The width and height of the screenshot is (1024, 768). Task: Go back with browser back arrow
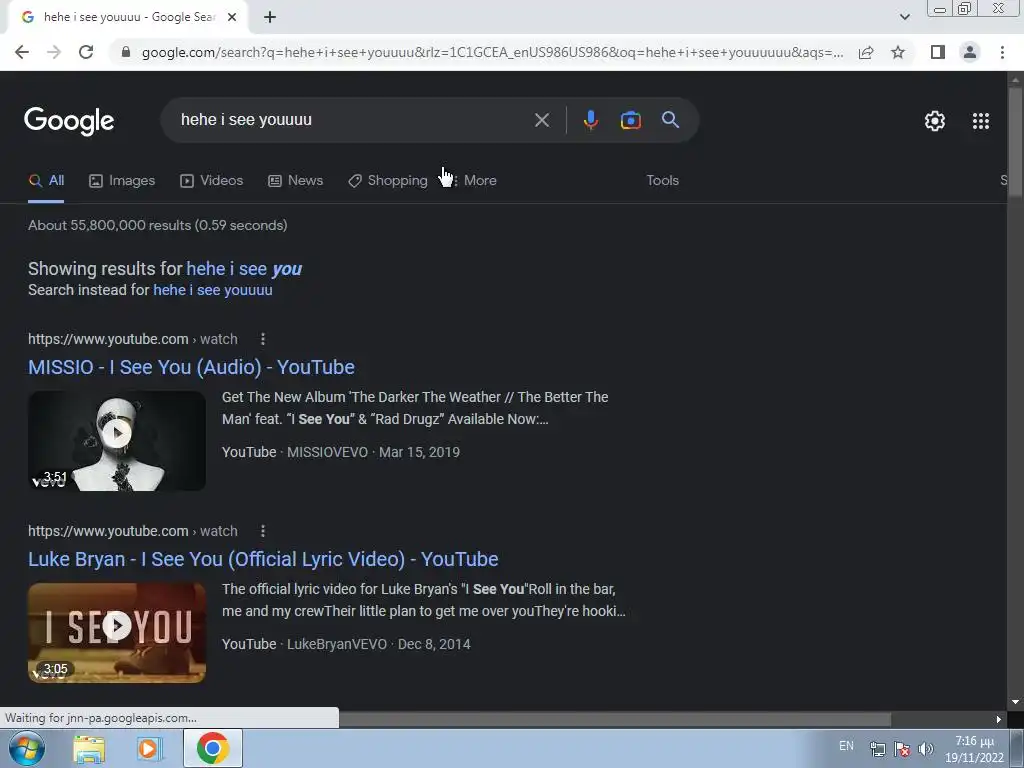22,52
